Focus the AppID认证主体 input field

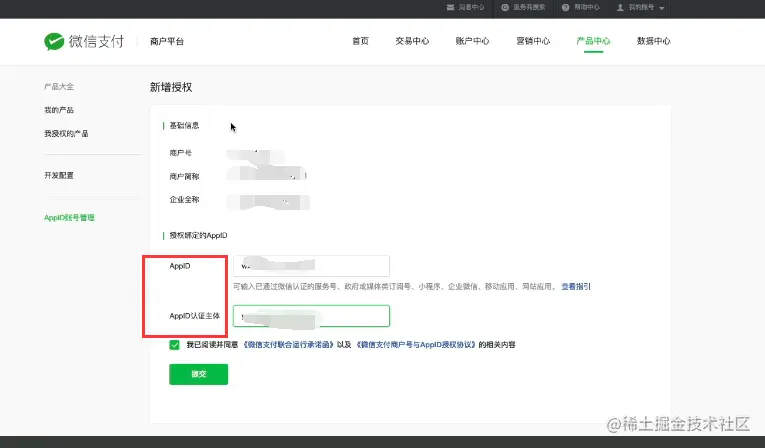click(311, 316)
